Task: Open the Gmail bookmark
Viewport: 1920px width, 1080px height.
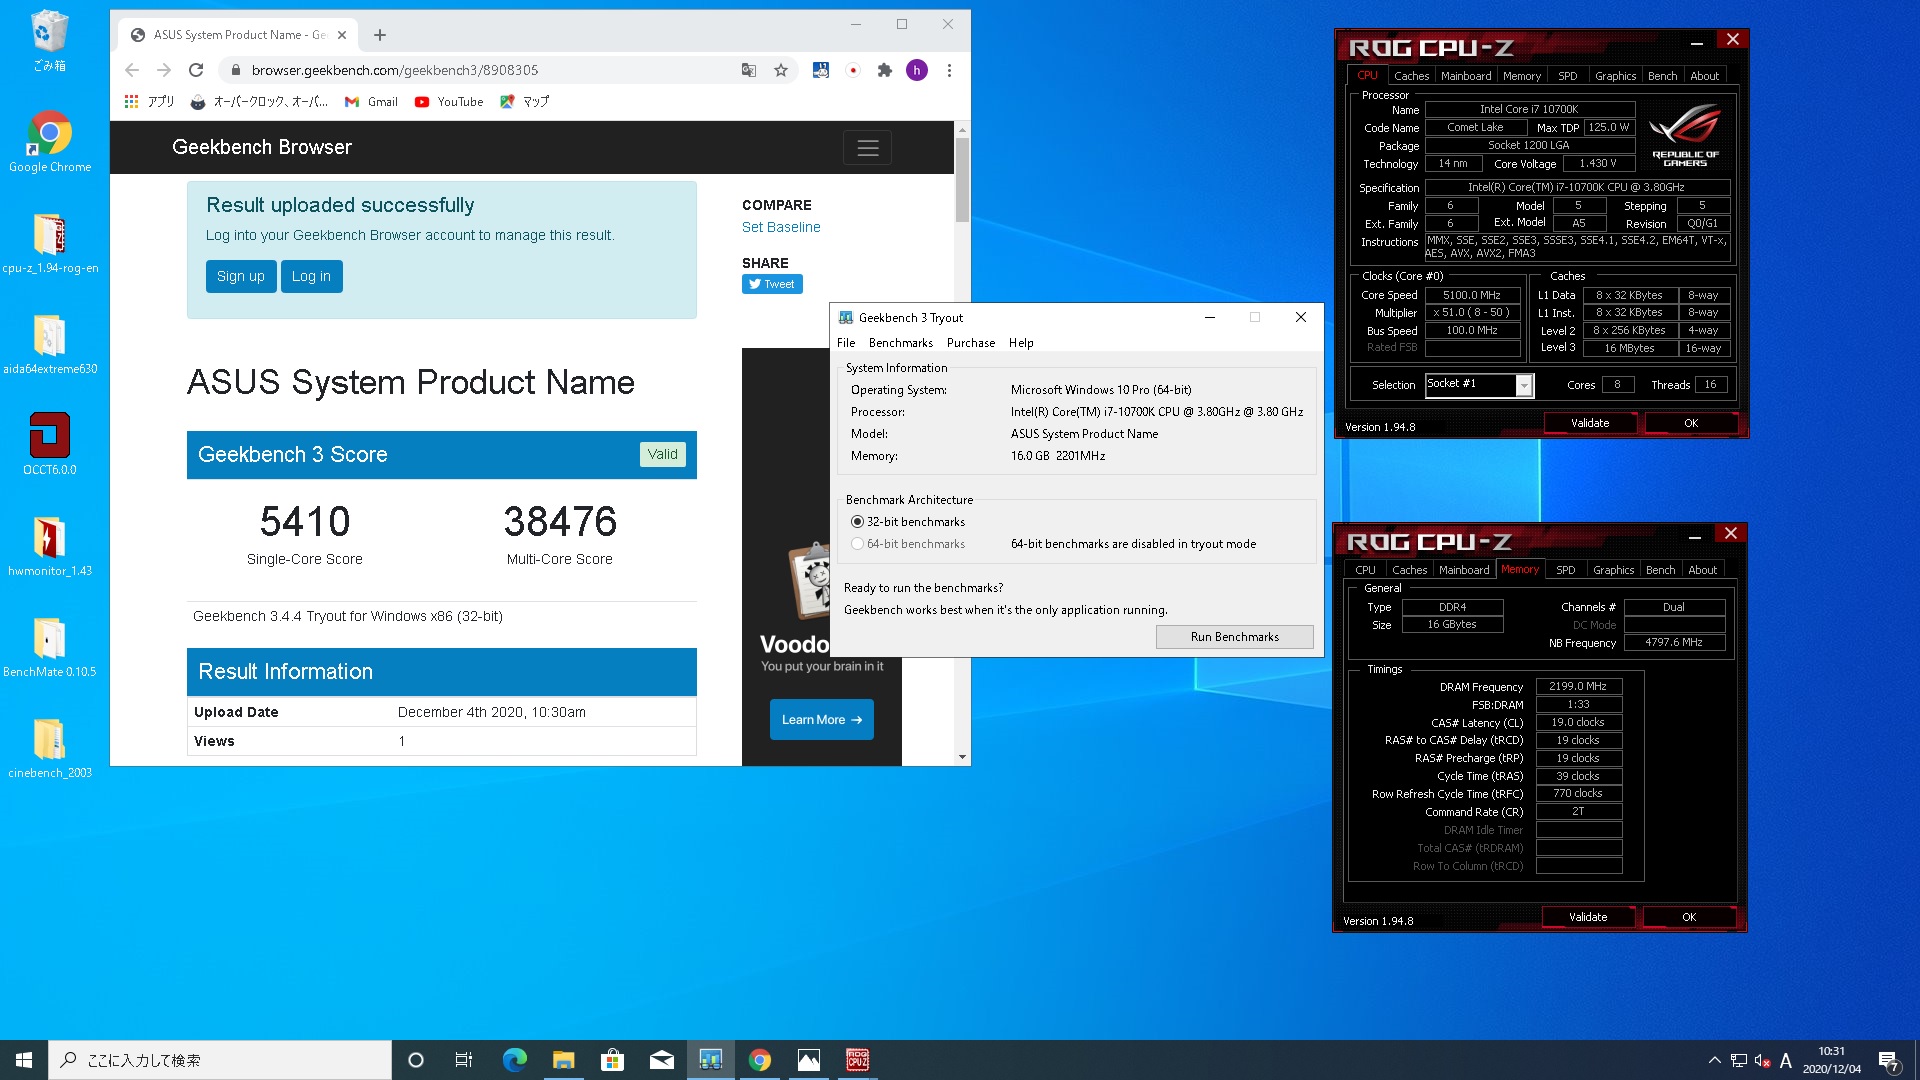Action: click(371, 102)
